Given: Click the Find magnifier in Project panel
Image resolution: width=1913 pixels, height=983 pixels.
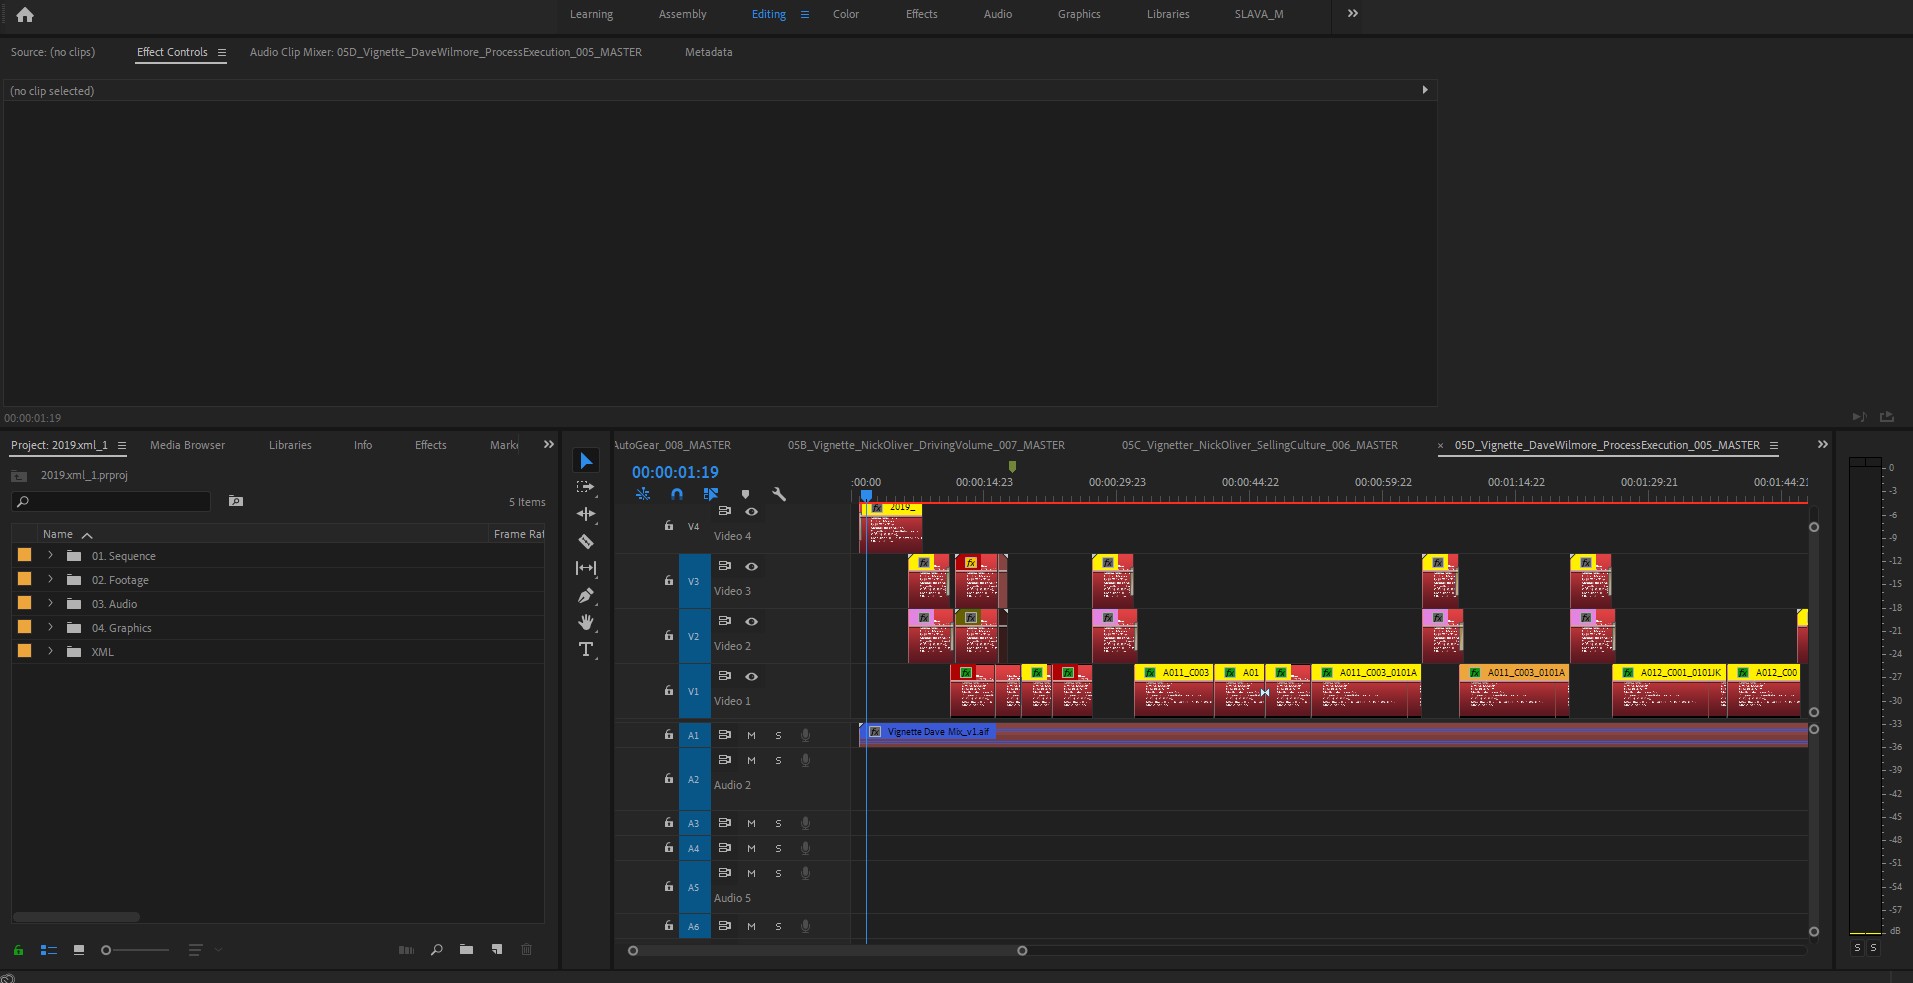Looking at the screenshot, I should pyautogui.click(x=436, y=950).
